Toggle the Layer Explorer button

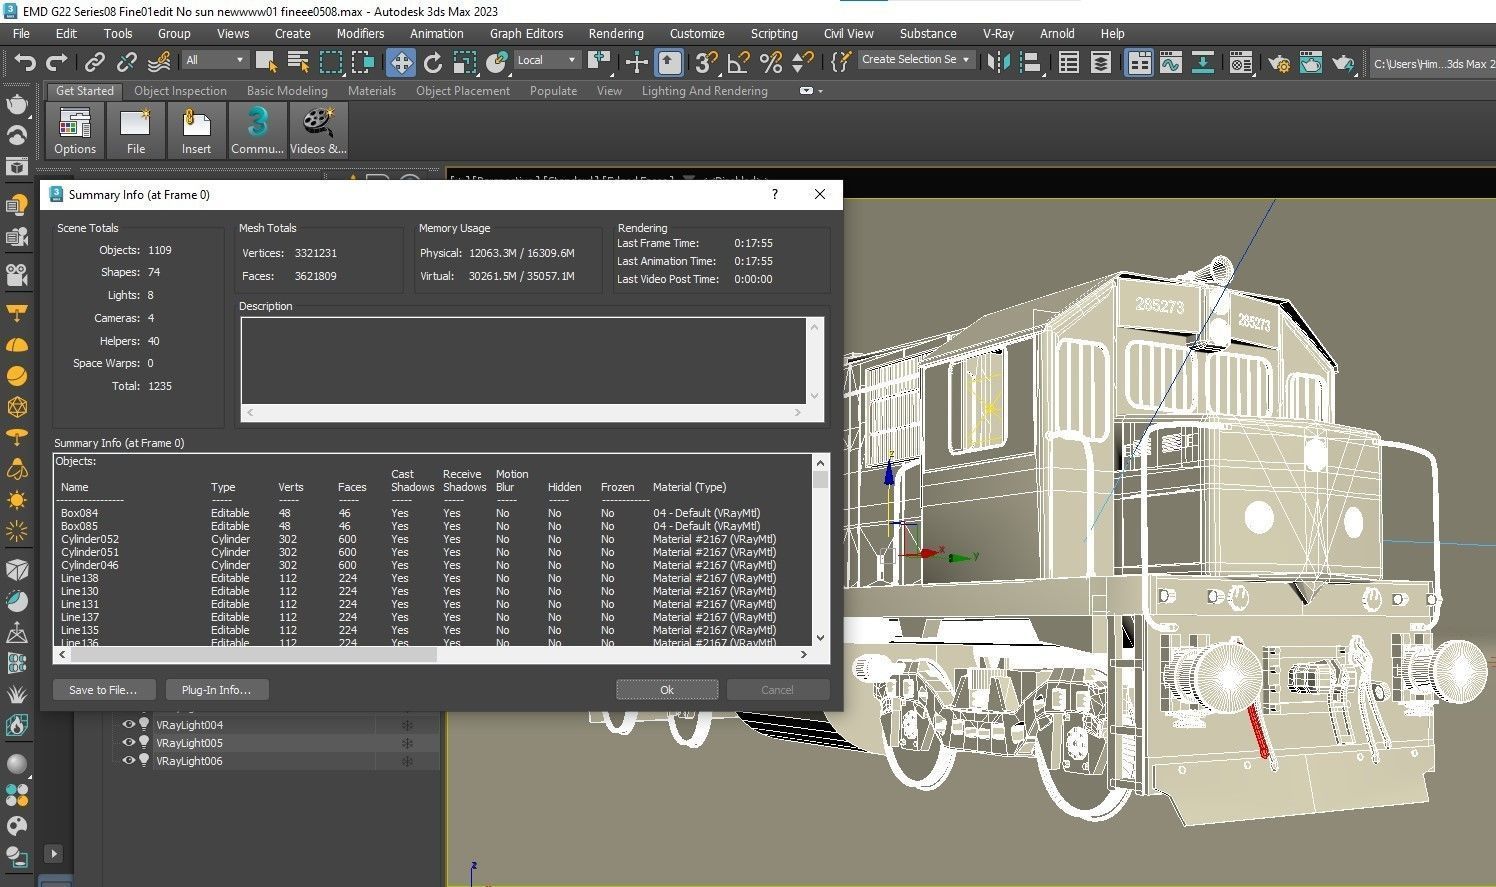pyautogui.click(x=1100, y=63)
